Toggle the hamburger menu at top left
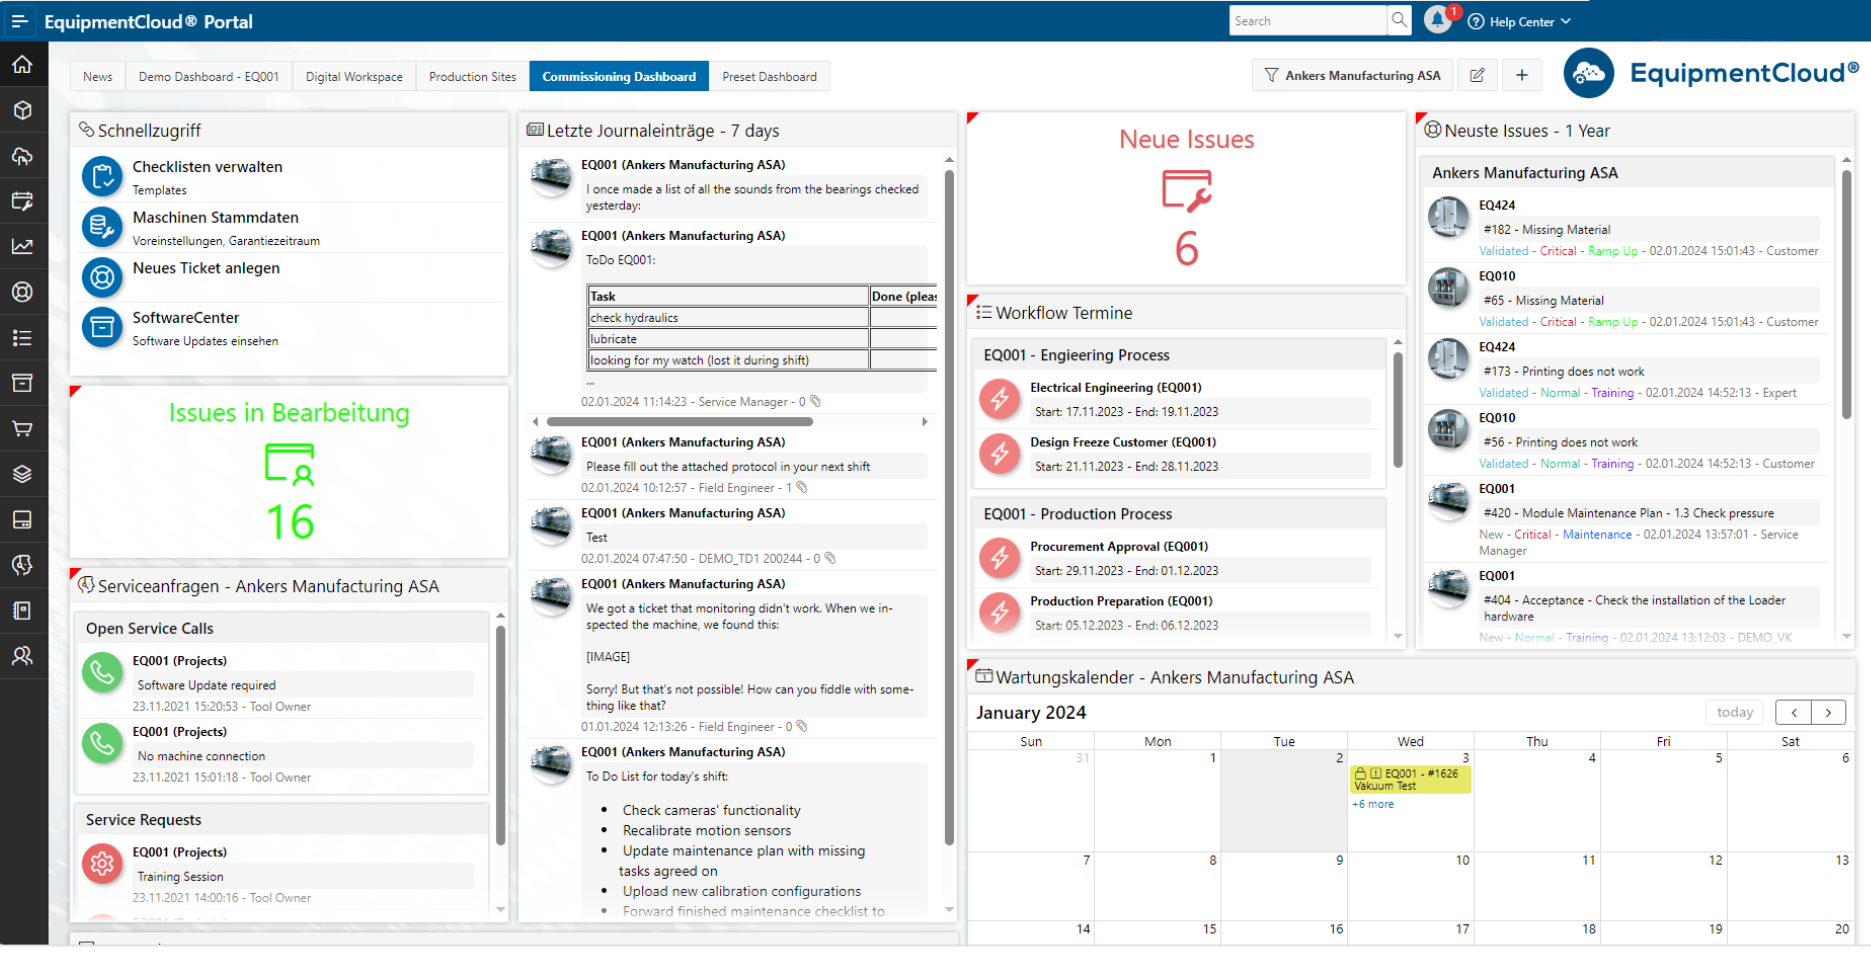Screen dimensions: 1871x966 [x=19, y=21]
